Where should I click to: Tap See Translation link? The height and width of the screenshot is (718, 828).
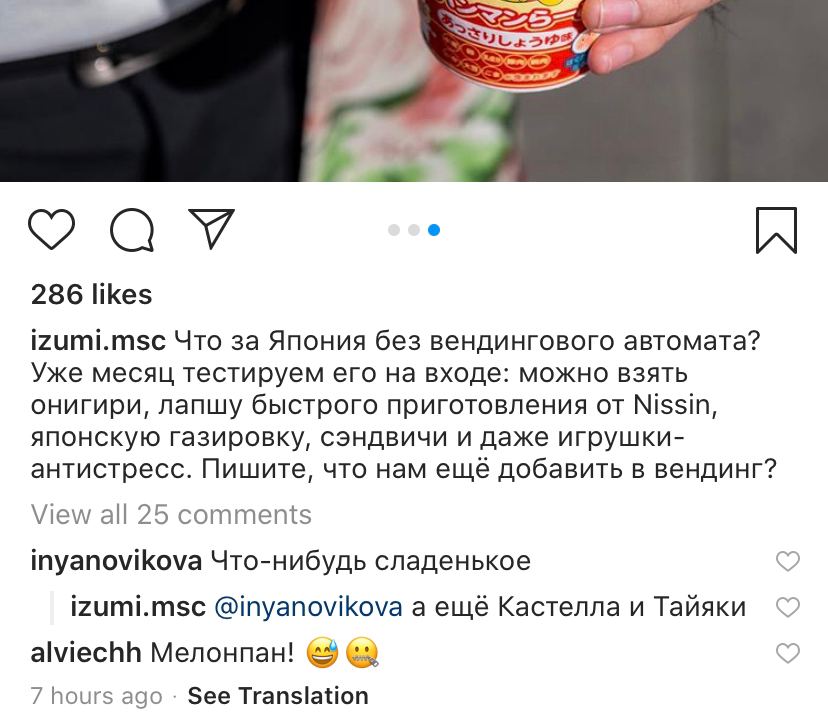click(x=278, y=696)
